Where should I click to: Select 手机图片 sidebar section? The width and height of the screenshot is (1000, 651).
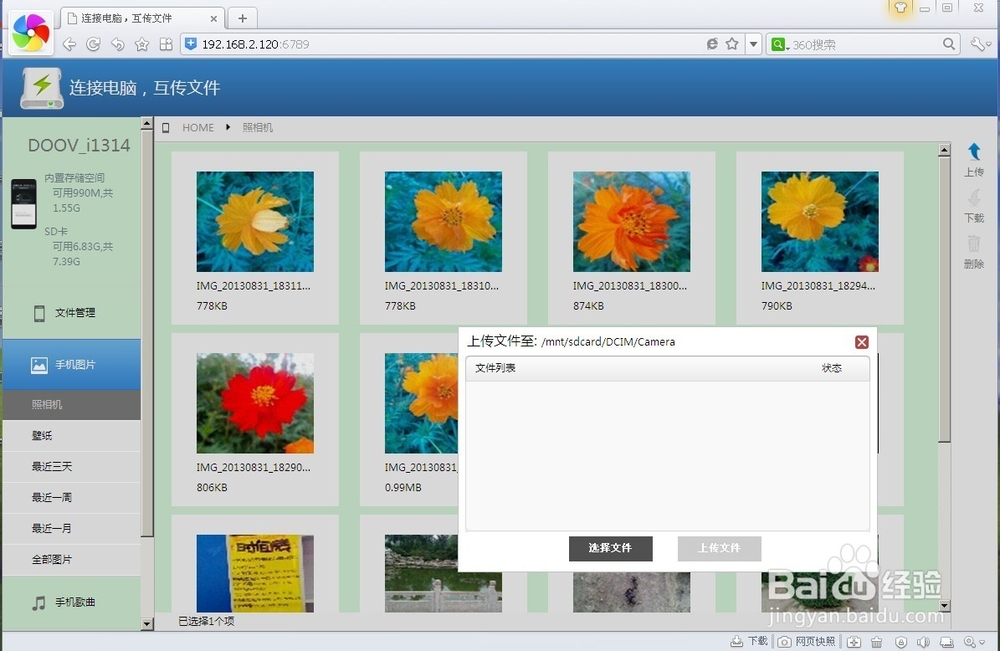coord(71,365)
